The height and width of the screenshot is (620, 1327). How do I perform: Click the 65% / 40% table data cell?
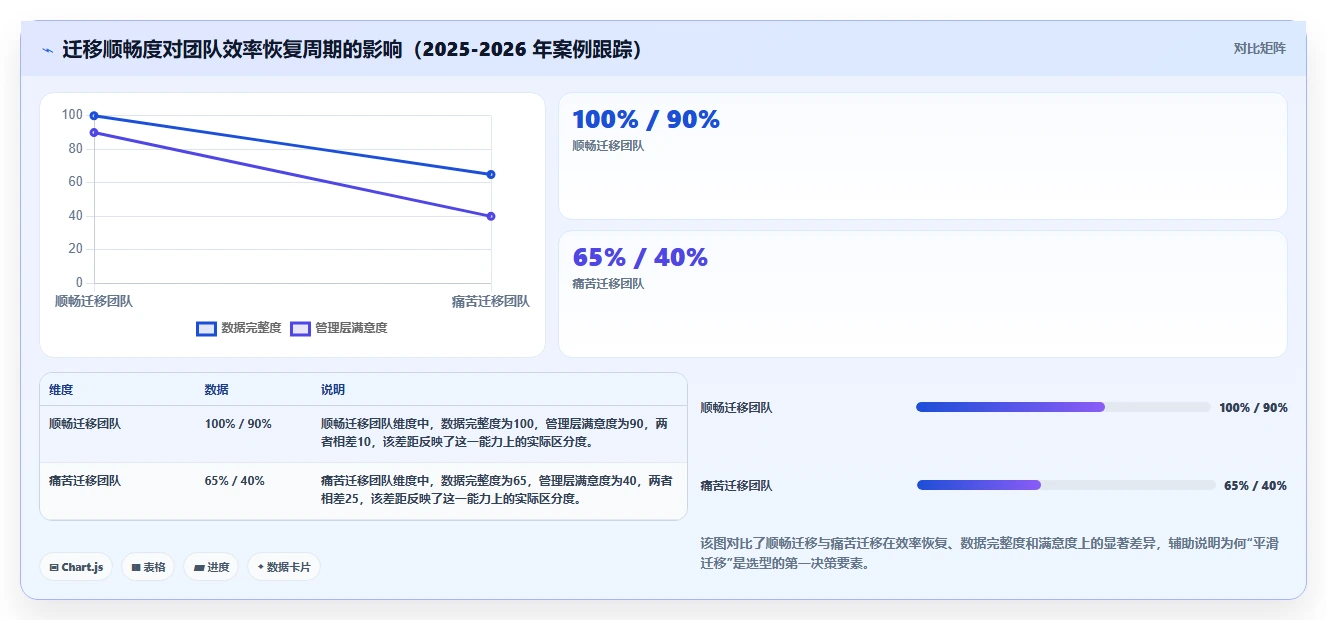[x=235, y=481]
